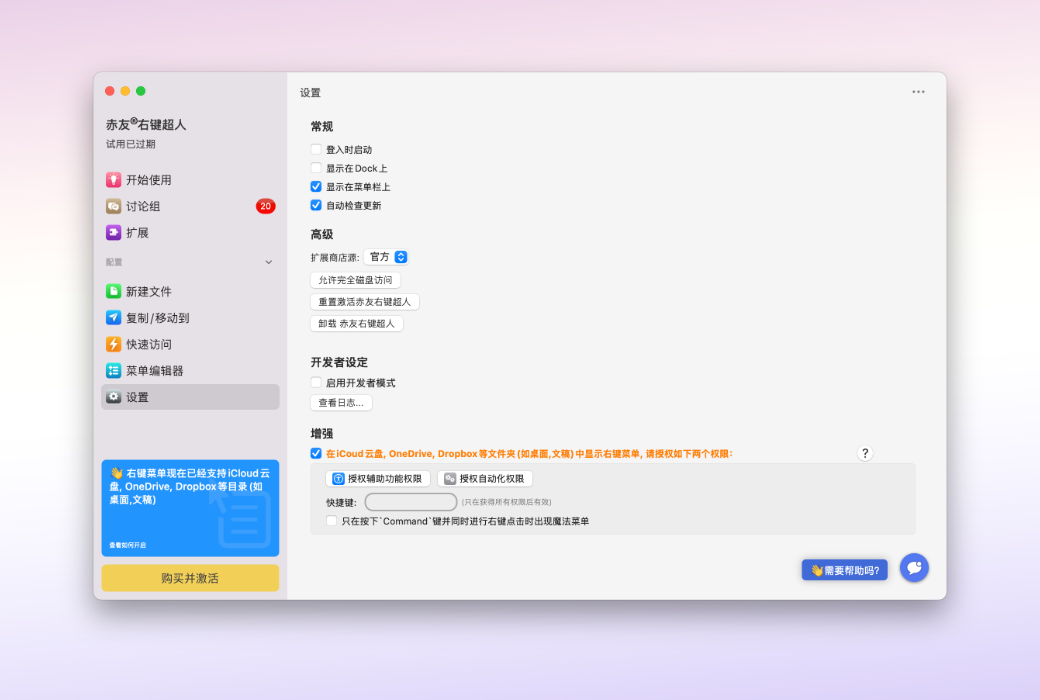1040x700 pixels.
Task: Click 授权自动化权限 button
Action: click(485, 478)
